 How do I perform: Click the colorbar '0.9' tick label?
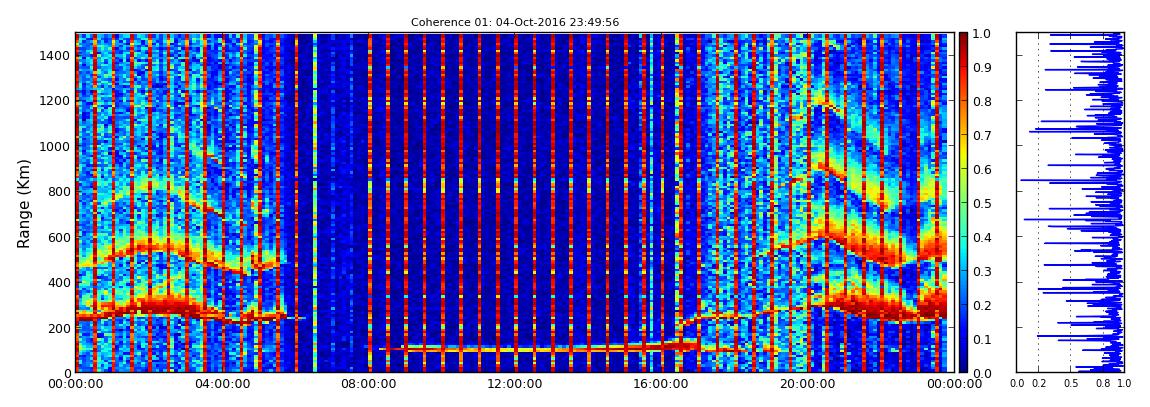(981, 67)
